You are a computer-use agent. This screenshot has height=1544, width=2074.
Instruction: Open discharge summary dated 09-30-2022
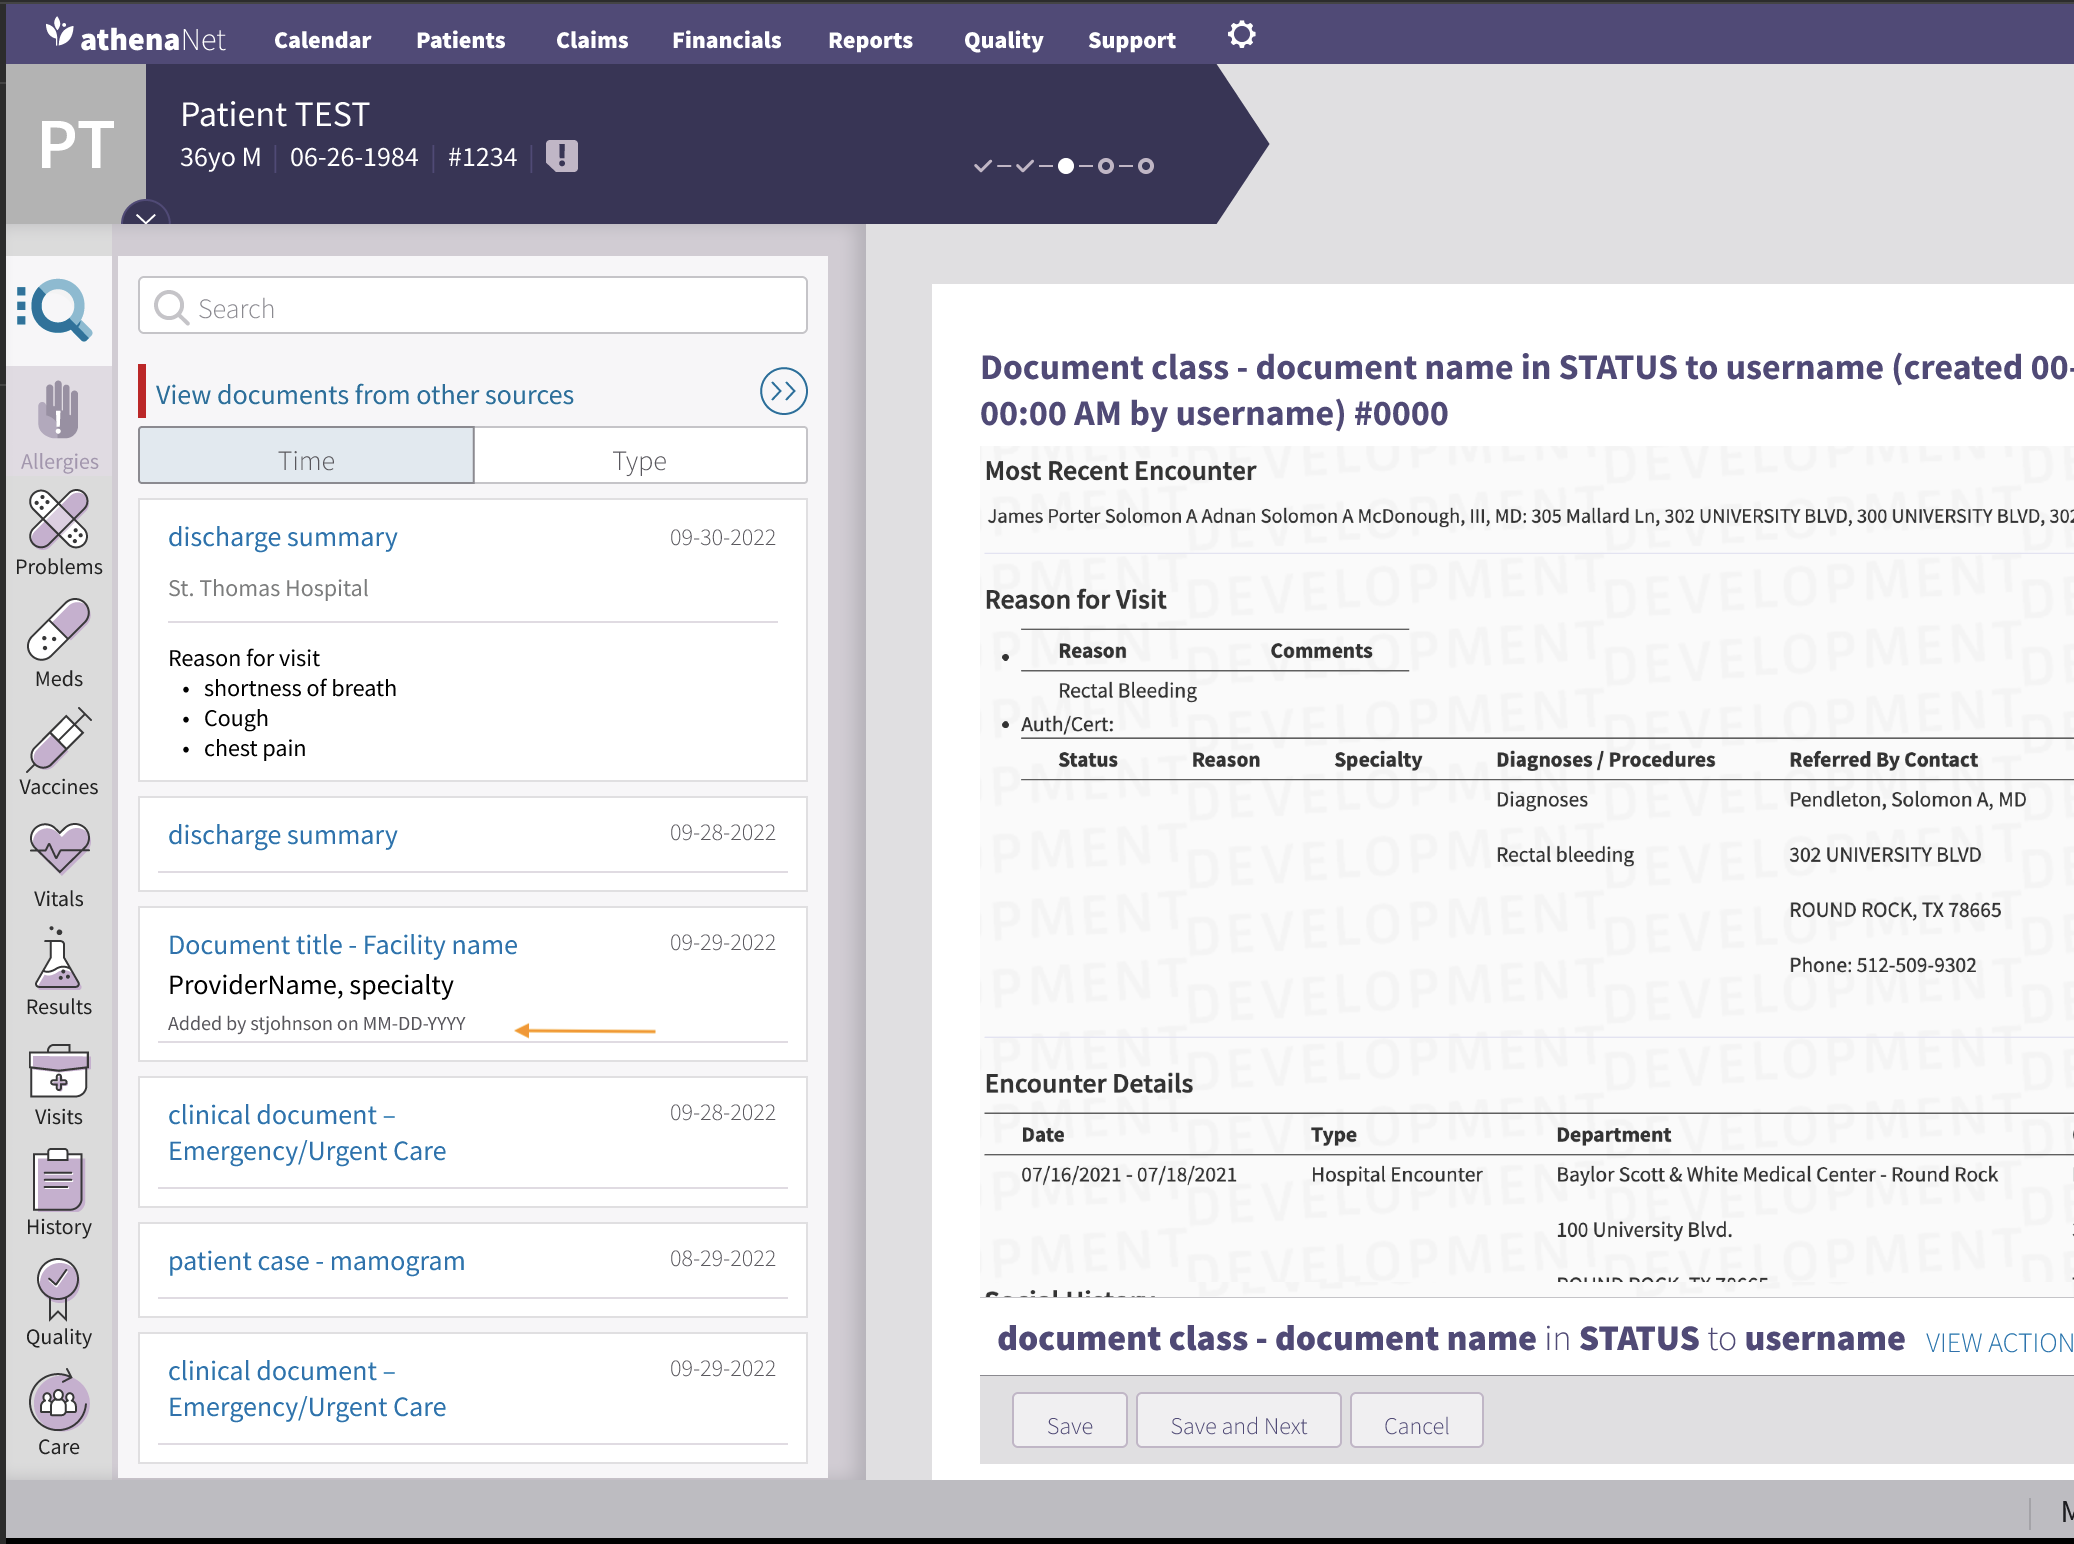point(283,536)
